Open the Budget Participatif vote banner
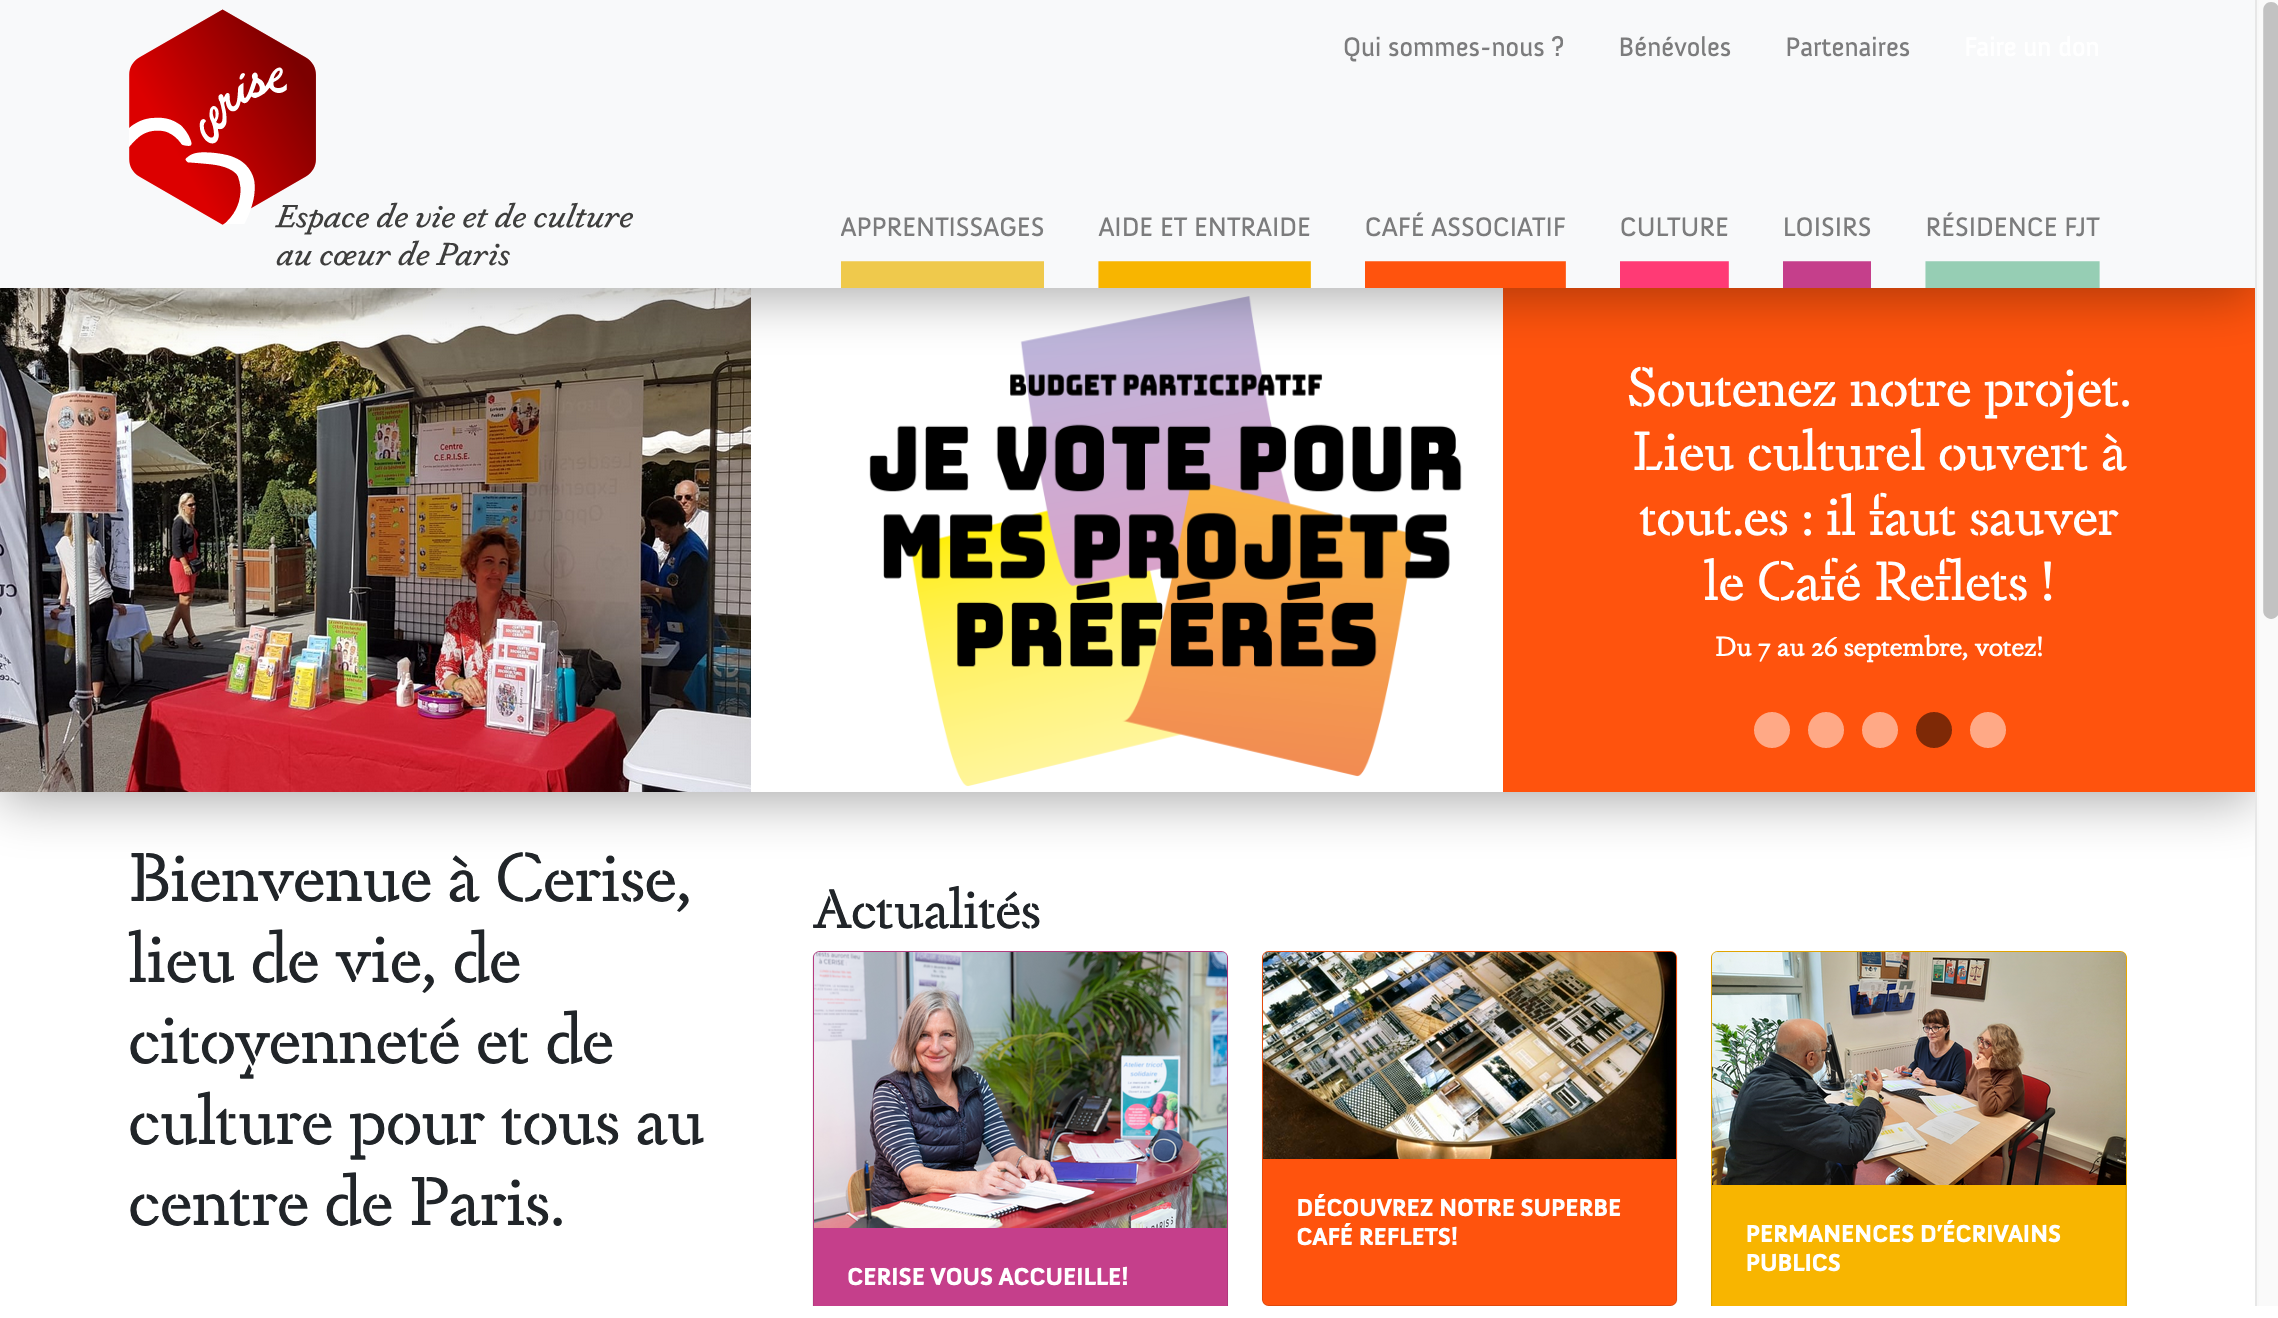The height and width of the screenshot is (1318, 2278). point(1127,540)
